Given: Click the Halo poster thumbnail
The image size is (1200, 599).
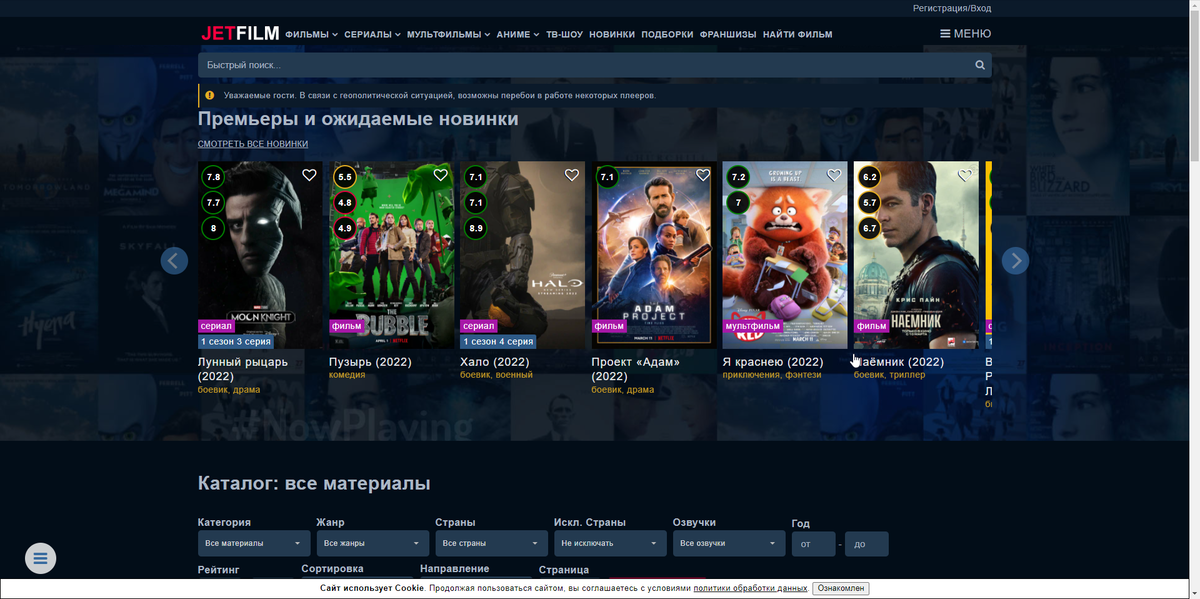Looking at the screenshot, I should point(522,255).
